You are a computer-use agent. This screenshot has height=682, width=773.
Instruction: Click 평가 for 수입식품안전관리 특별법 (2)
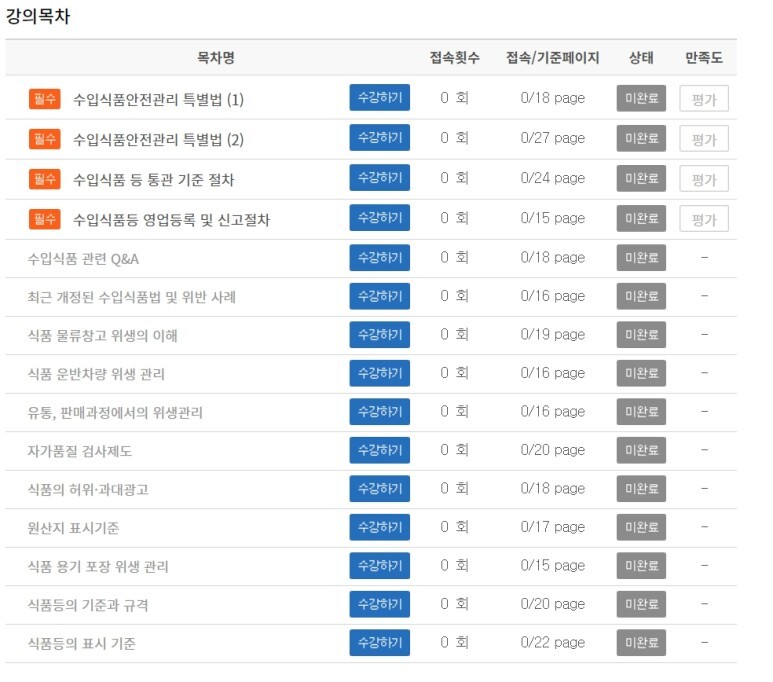(703, 139)
